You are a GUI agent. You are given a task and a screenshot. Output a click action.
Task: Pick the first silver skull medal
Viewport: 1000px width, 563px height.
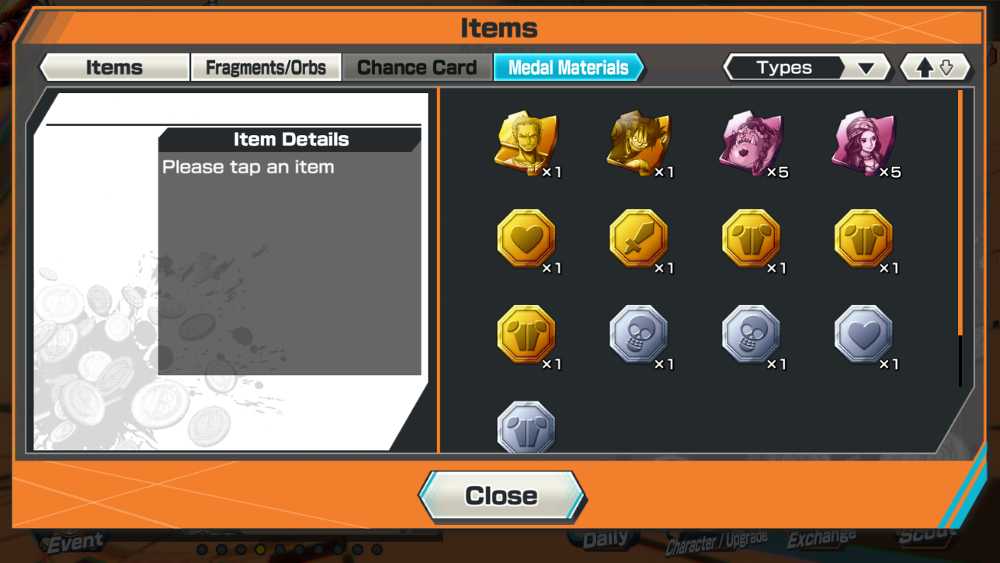pyautogui.click(x=638, y=334)
